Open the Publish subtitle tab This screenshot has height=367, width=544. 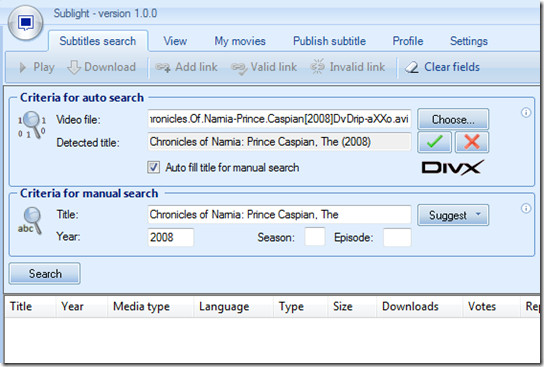click(329, 41)
